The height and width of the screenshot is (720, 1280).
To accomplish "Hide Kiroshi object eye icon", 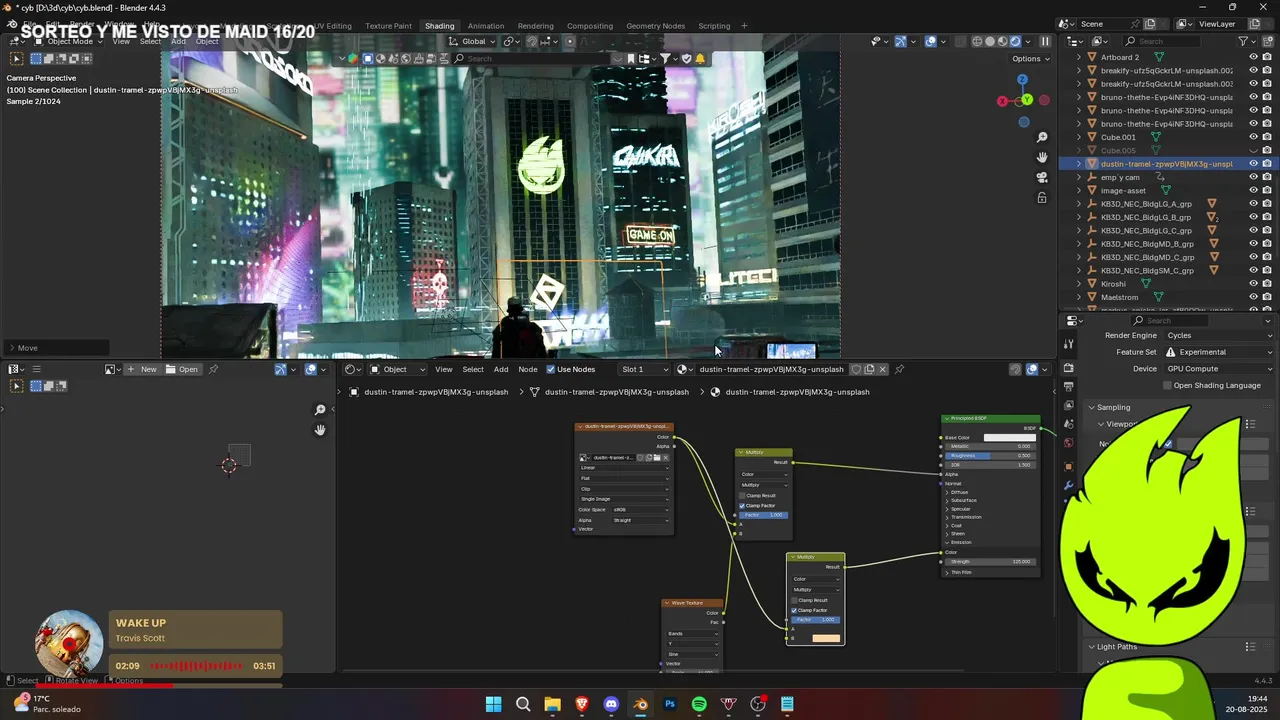I will [1253, 284].
